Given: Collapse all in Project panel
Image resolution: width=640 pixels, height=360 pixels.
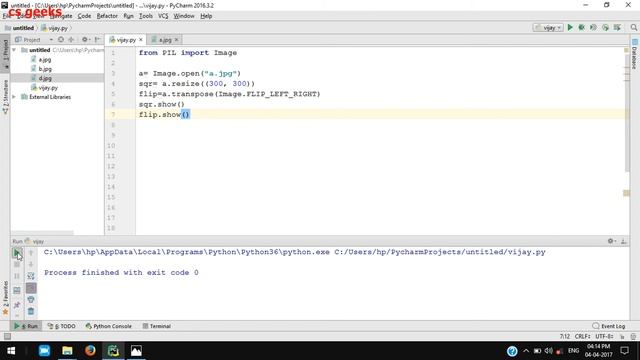Looking at the screenshot, I should point(71,40).
